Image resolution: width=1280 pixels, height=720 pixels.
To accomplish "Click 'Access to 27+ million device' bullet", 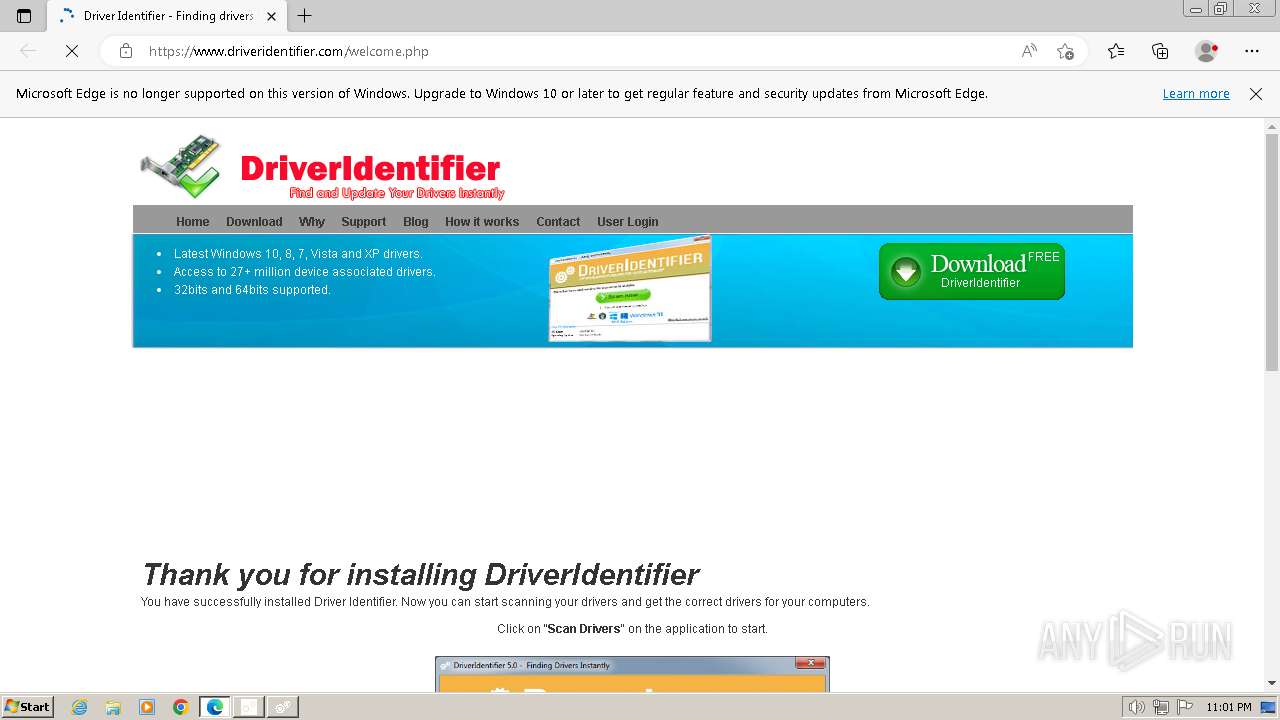I will [x=305, y=272].
